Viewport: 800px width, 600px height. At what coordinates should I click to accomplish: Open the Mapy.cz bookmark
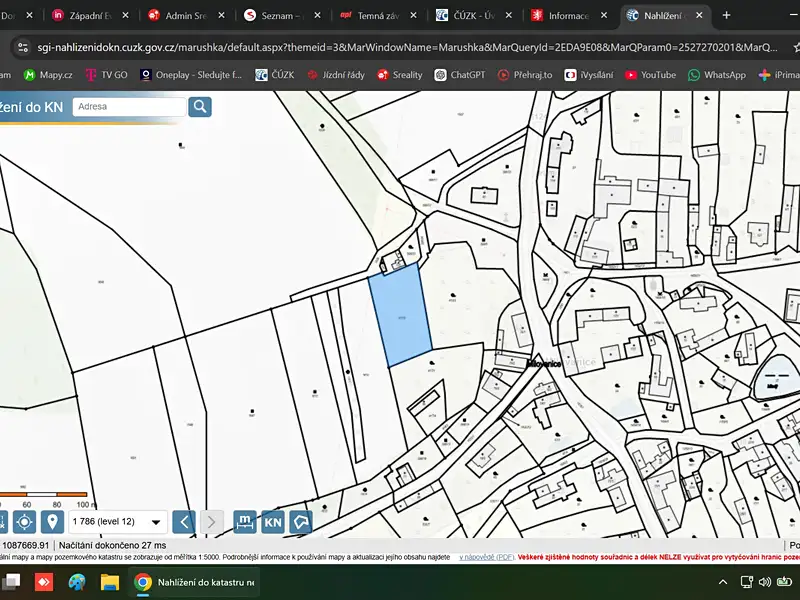(48, 75)
